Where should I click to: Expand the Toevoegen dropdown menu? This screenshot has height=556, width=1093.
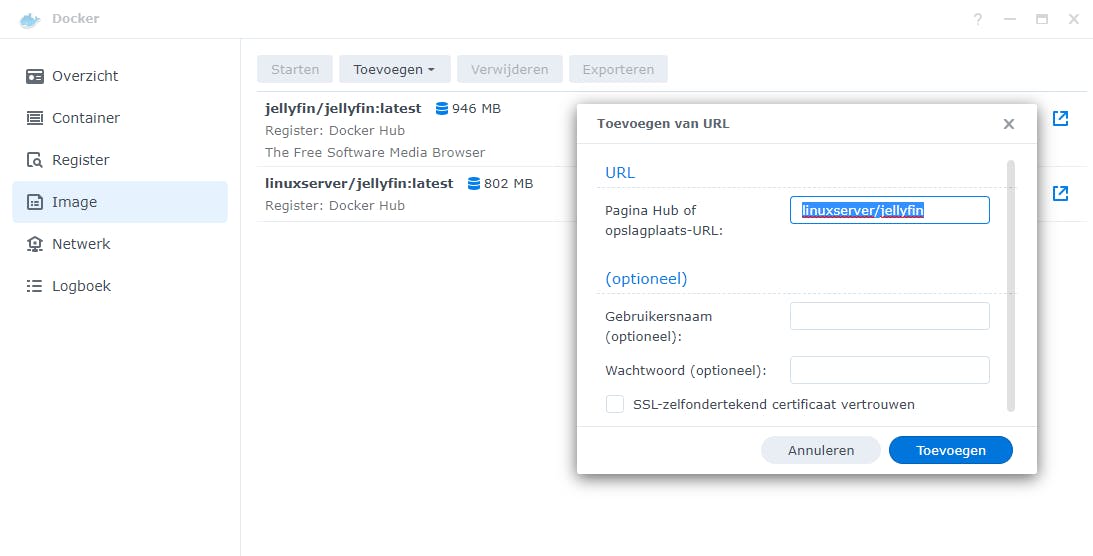click(x=394, y=70)
